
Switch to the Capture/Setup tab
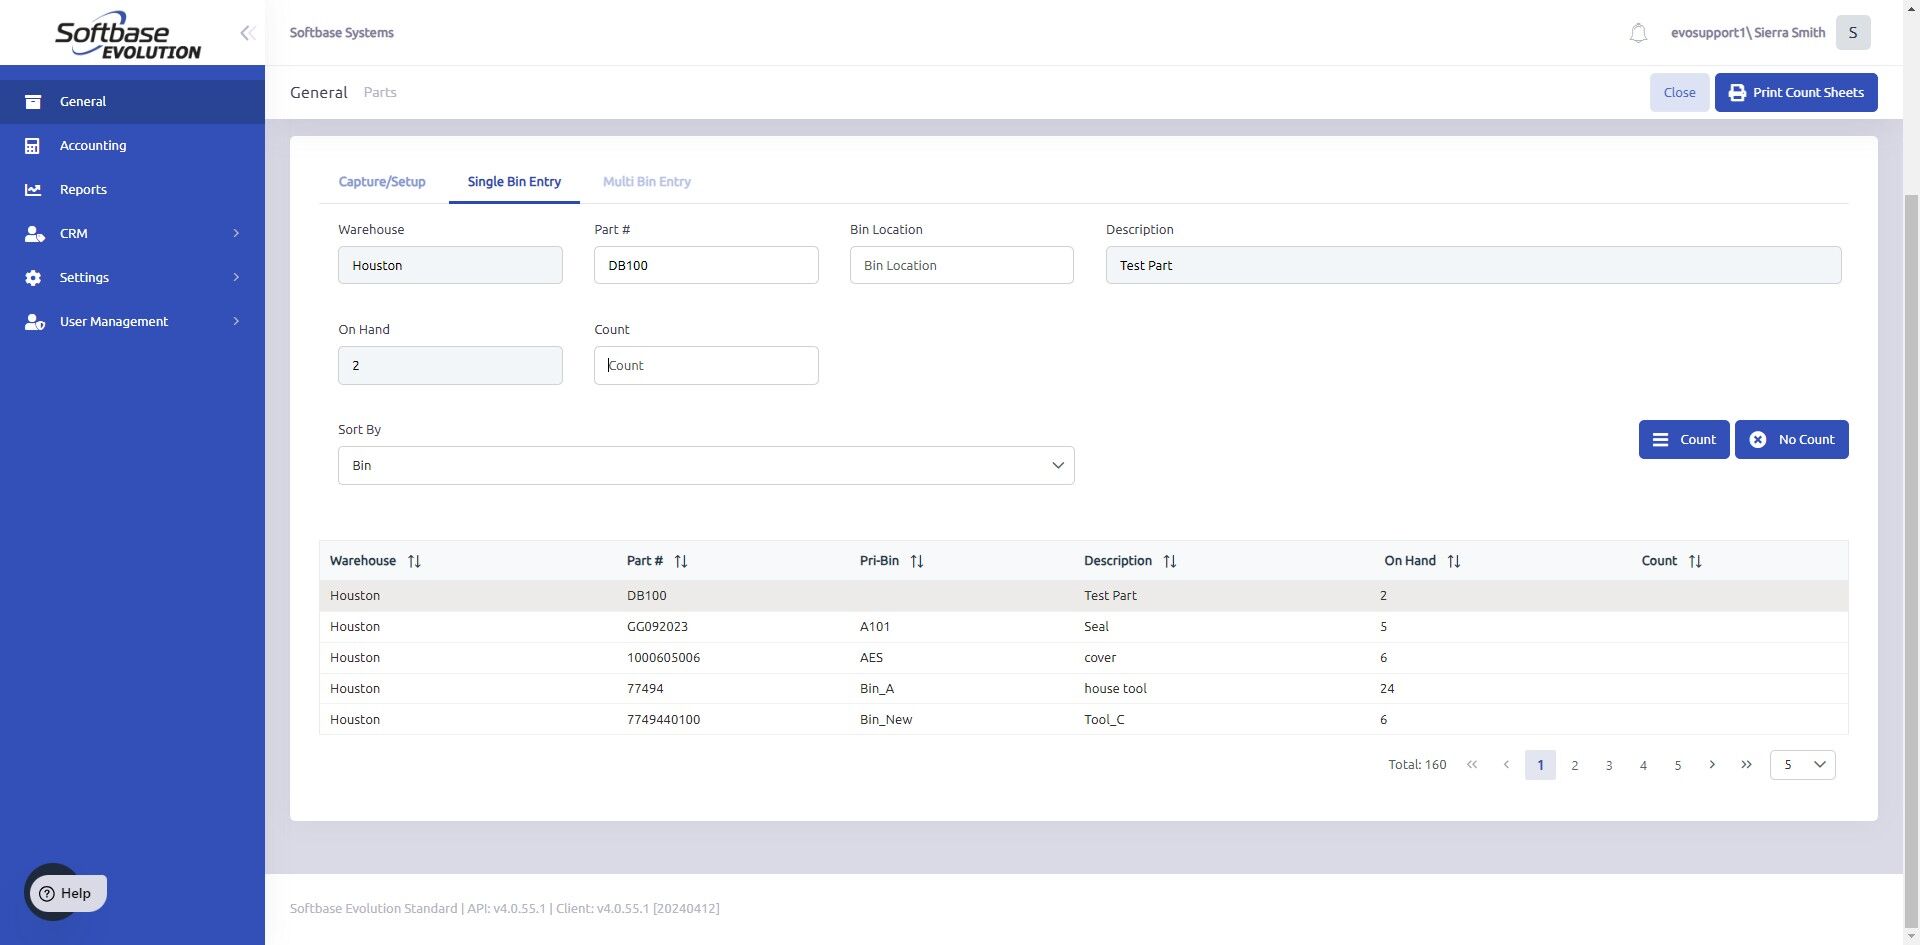pos(382,182)
